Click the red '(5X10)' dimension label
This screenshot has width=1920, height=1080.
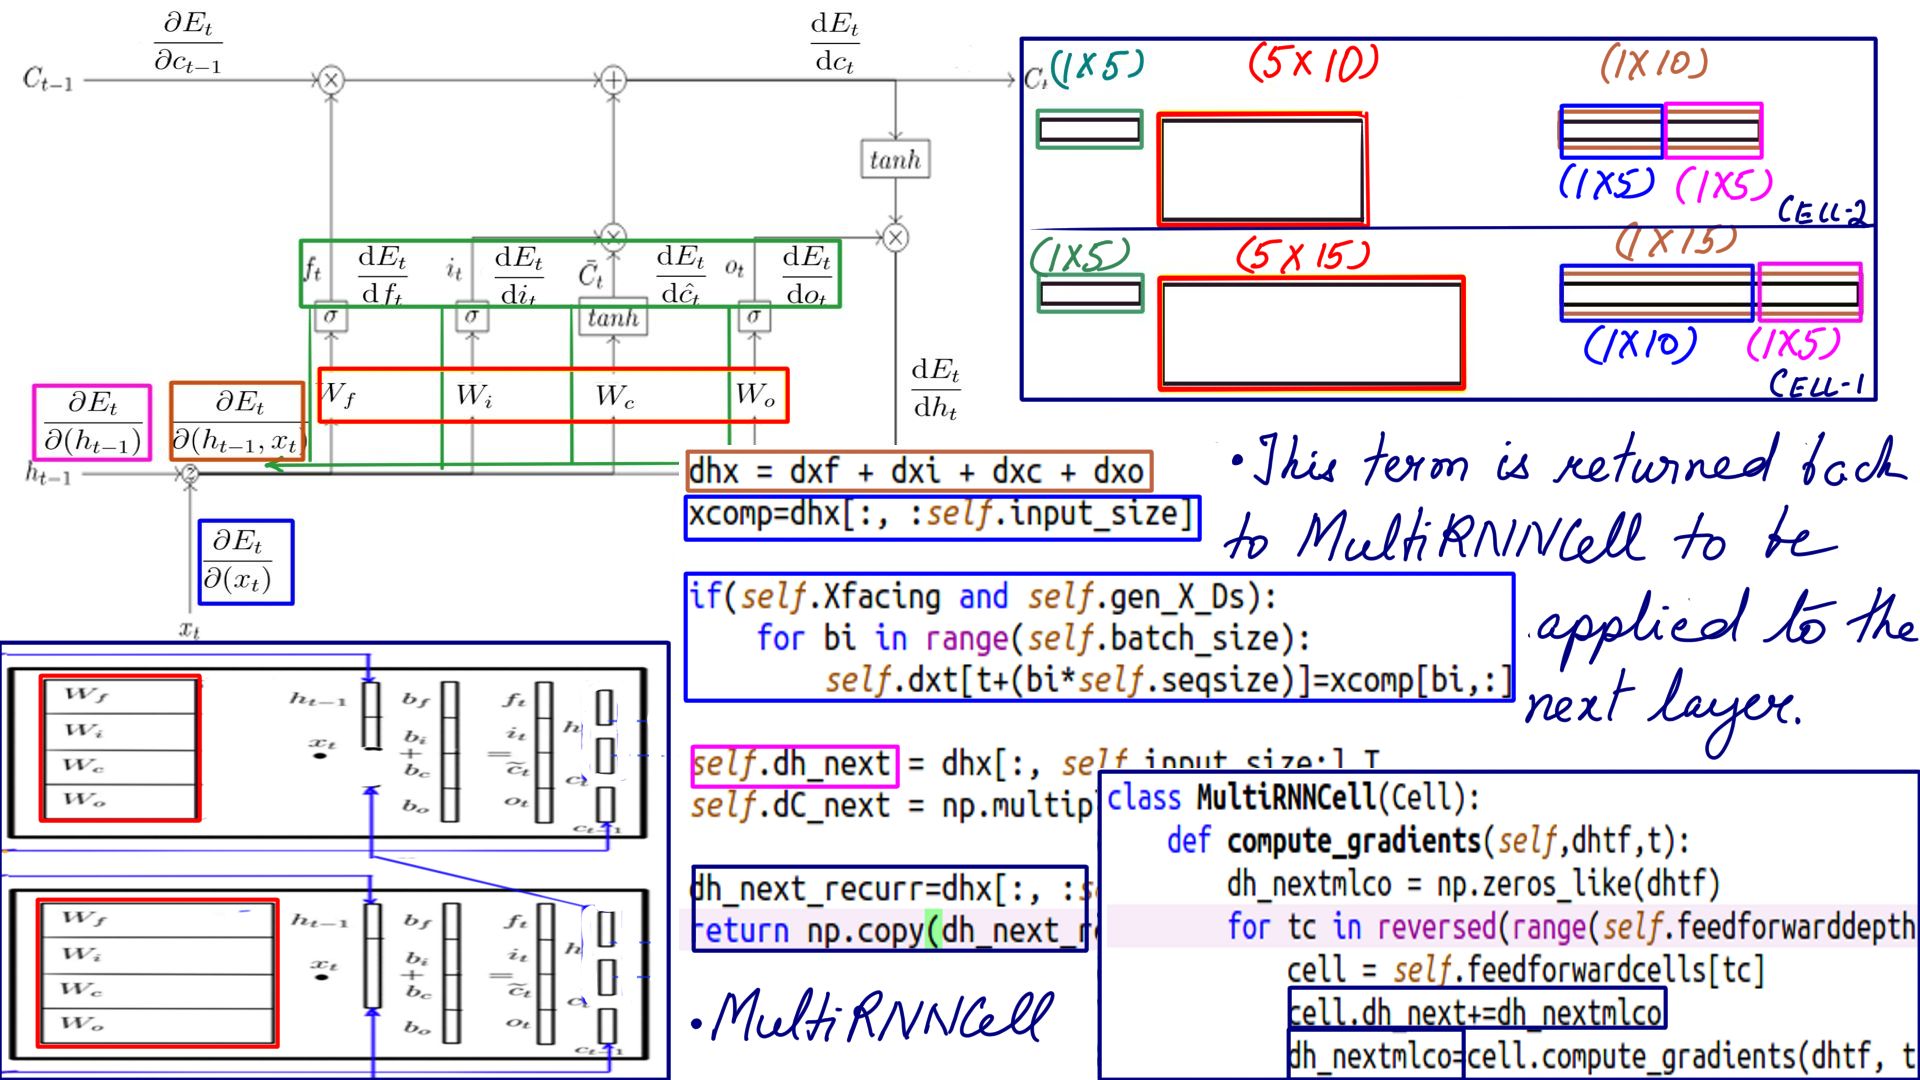pos(1313,62)
